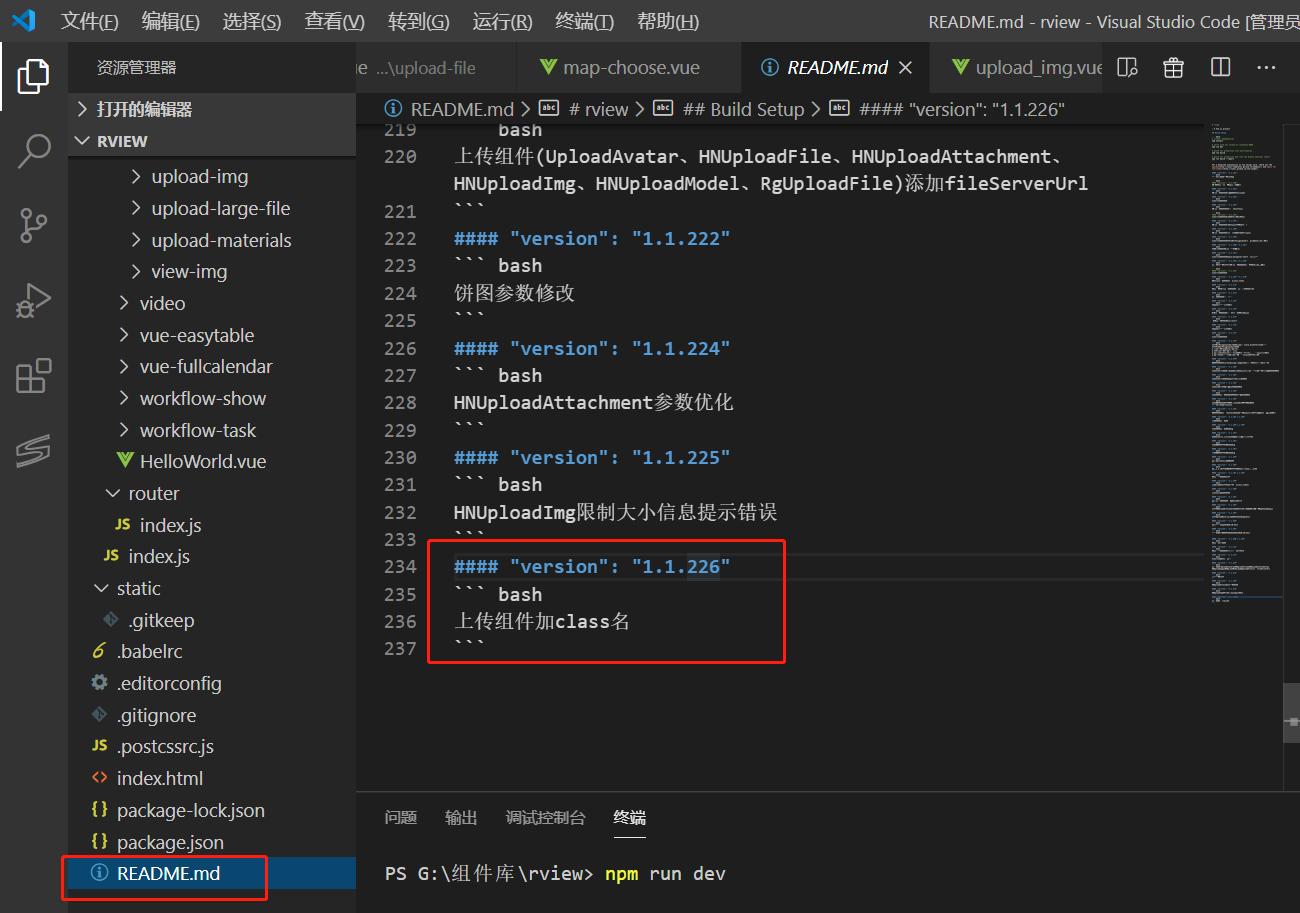Open the Explorer view in activity bar
This screenshot has height=913, width=1300.
(x=33, y=76)
